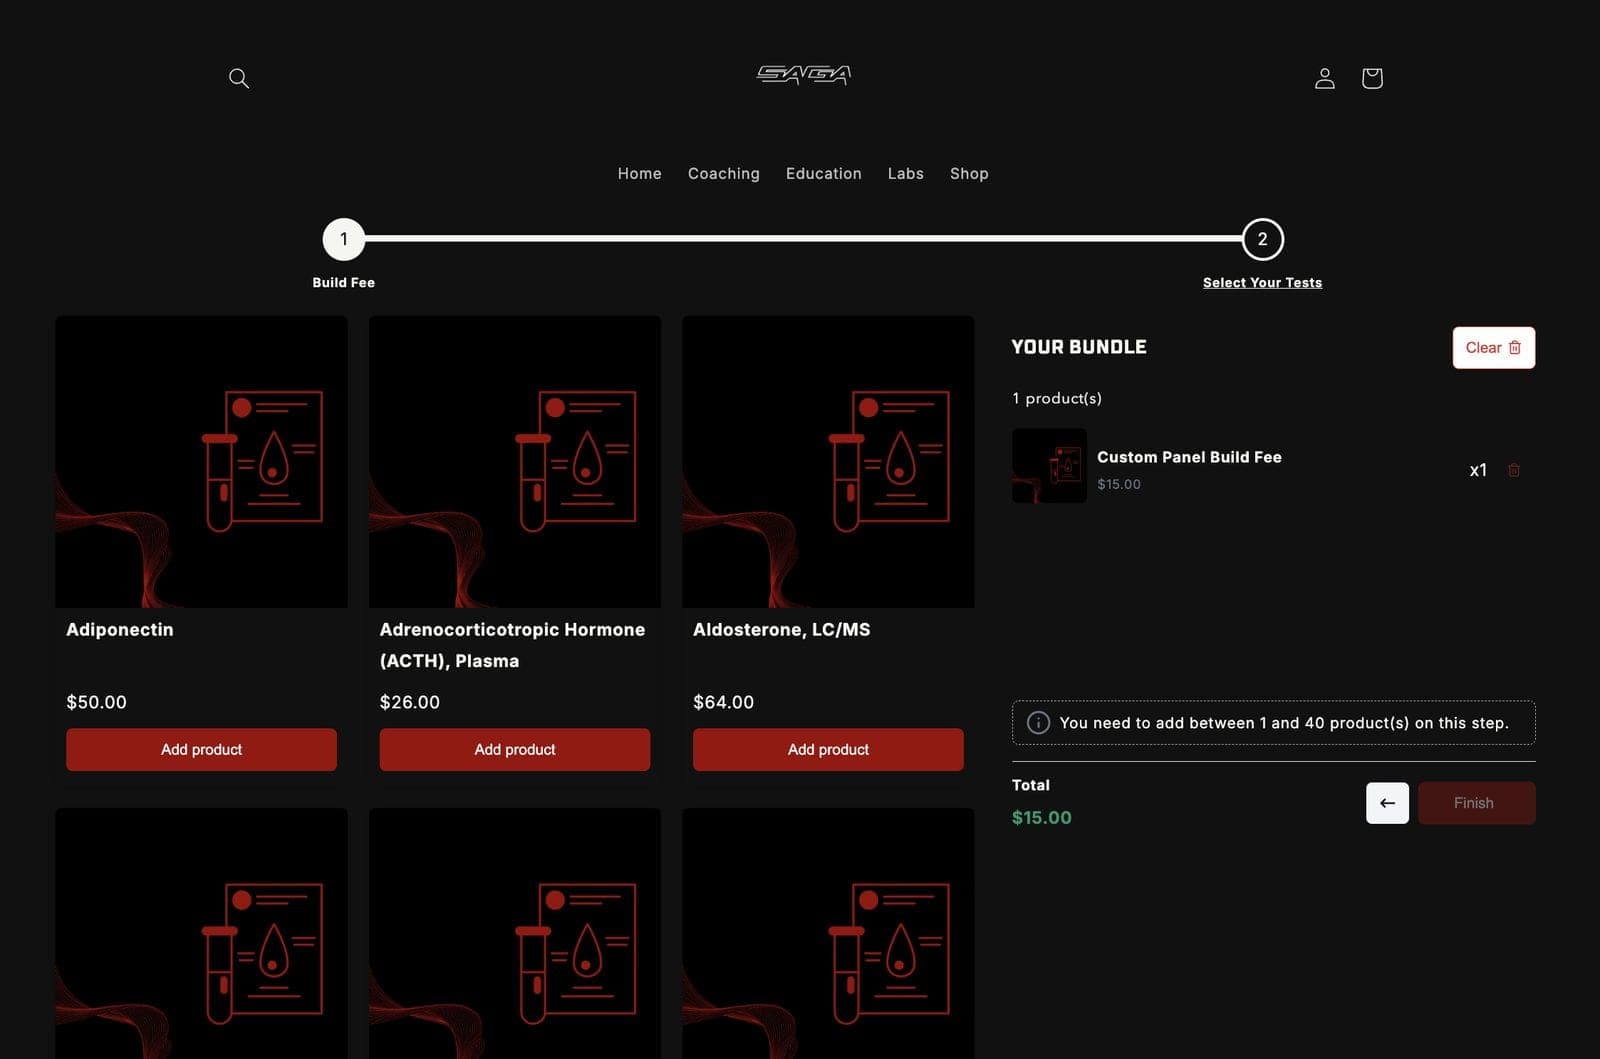Click the green $15.00 total amount
The height and width of the screenshot is (1059, 1600).
click(1041, 817)
